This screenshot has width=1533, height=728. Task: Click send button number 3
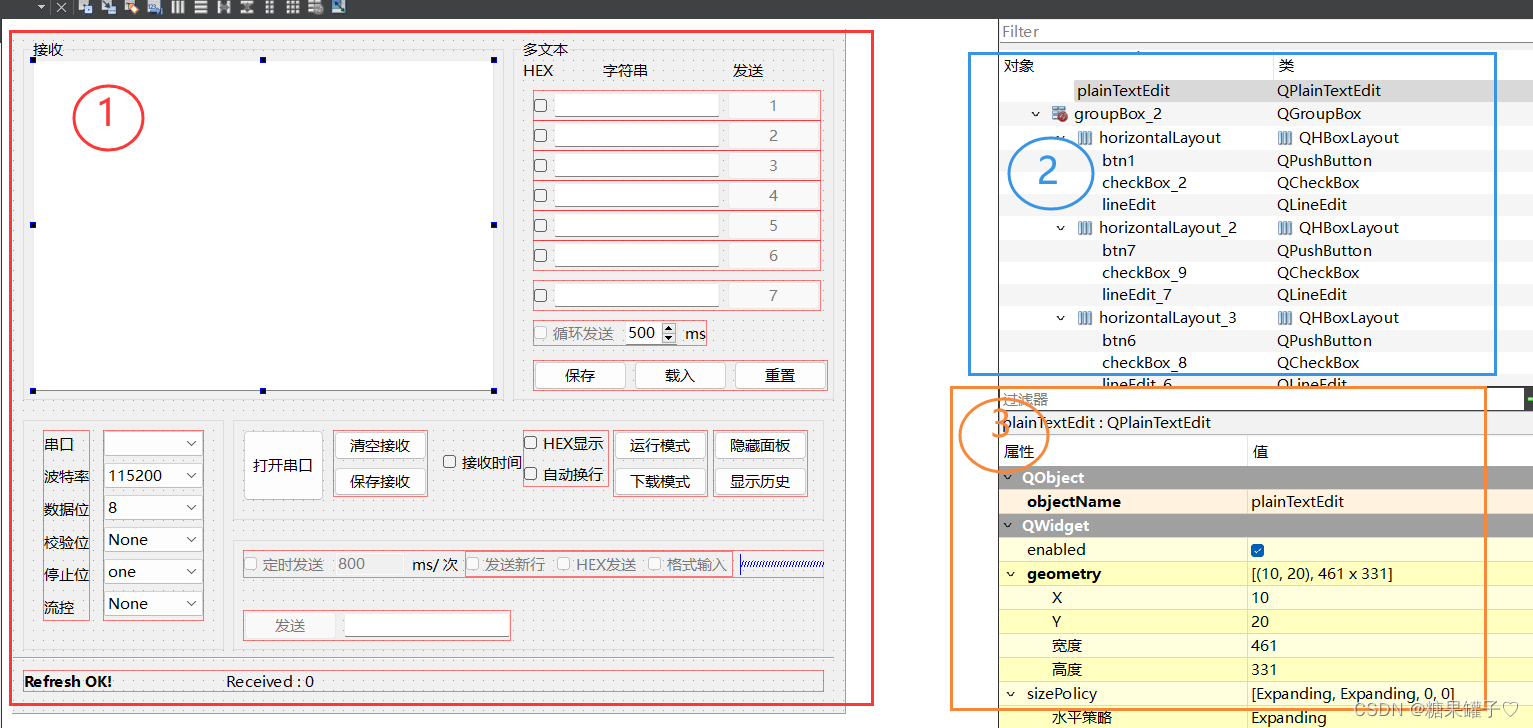tap(773, 165)
